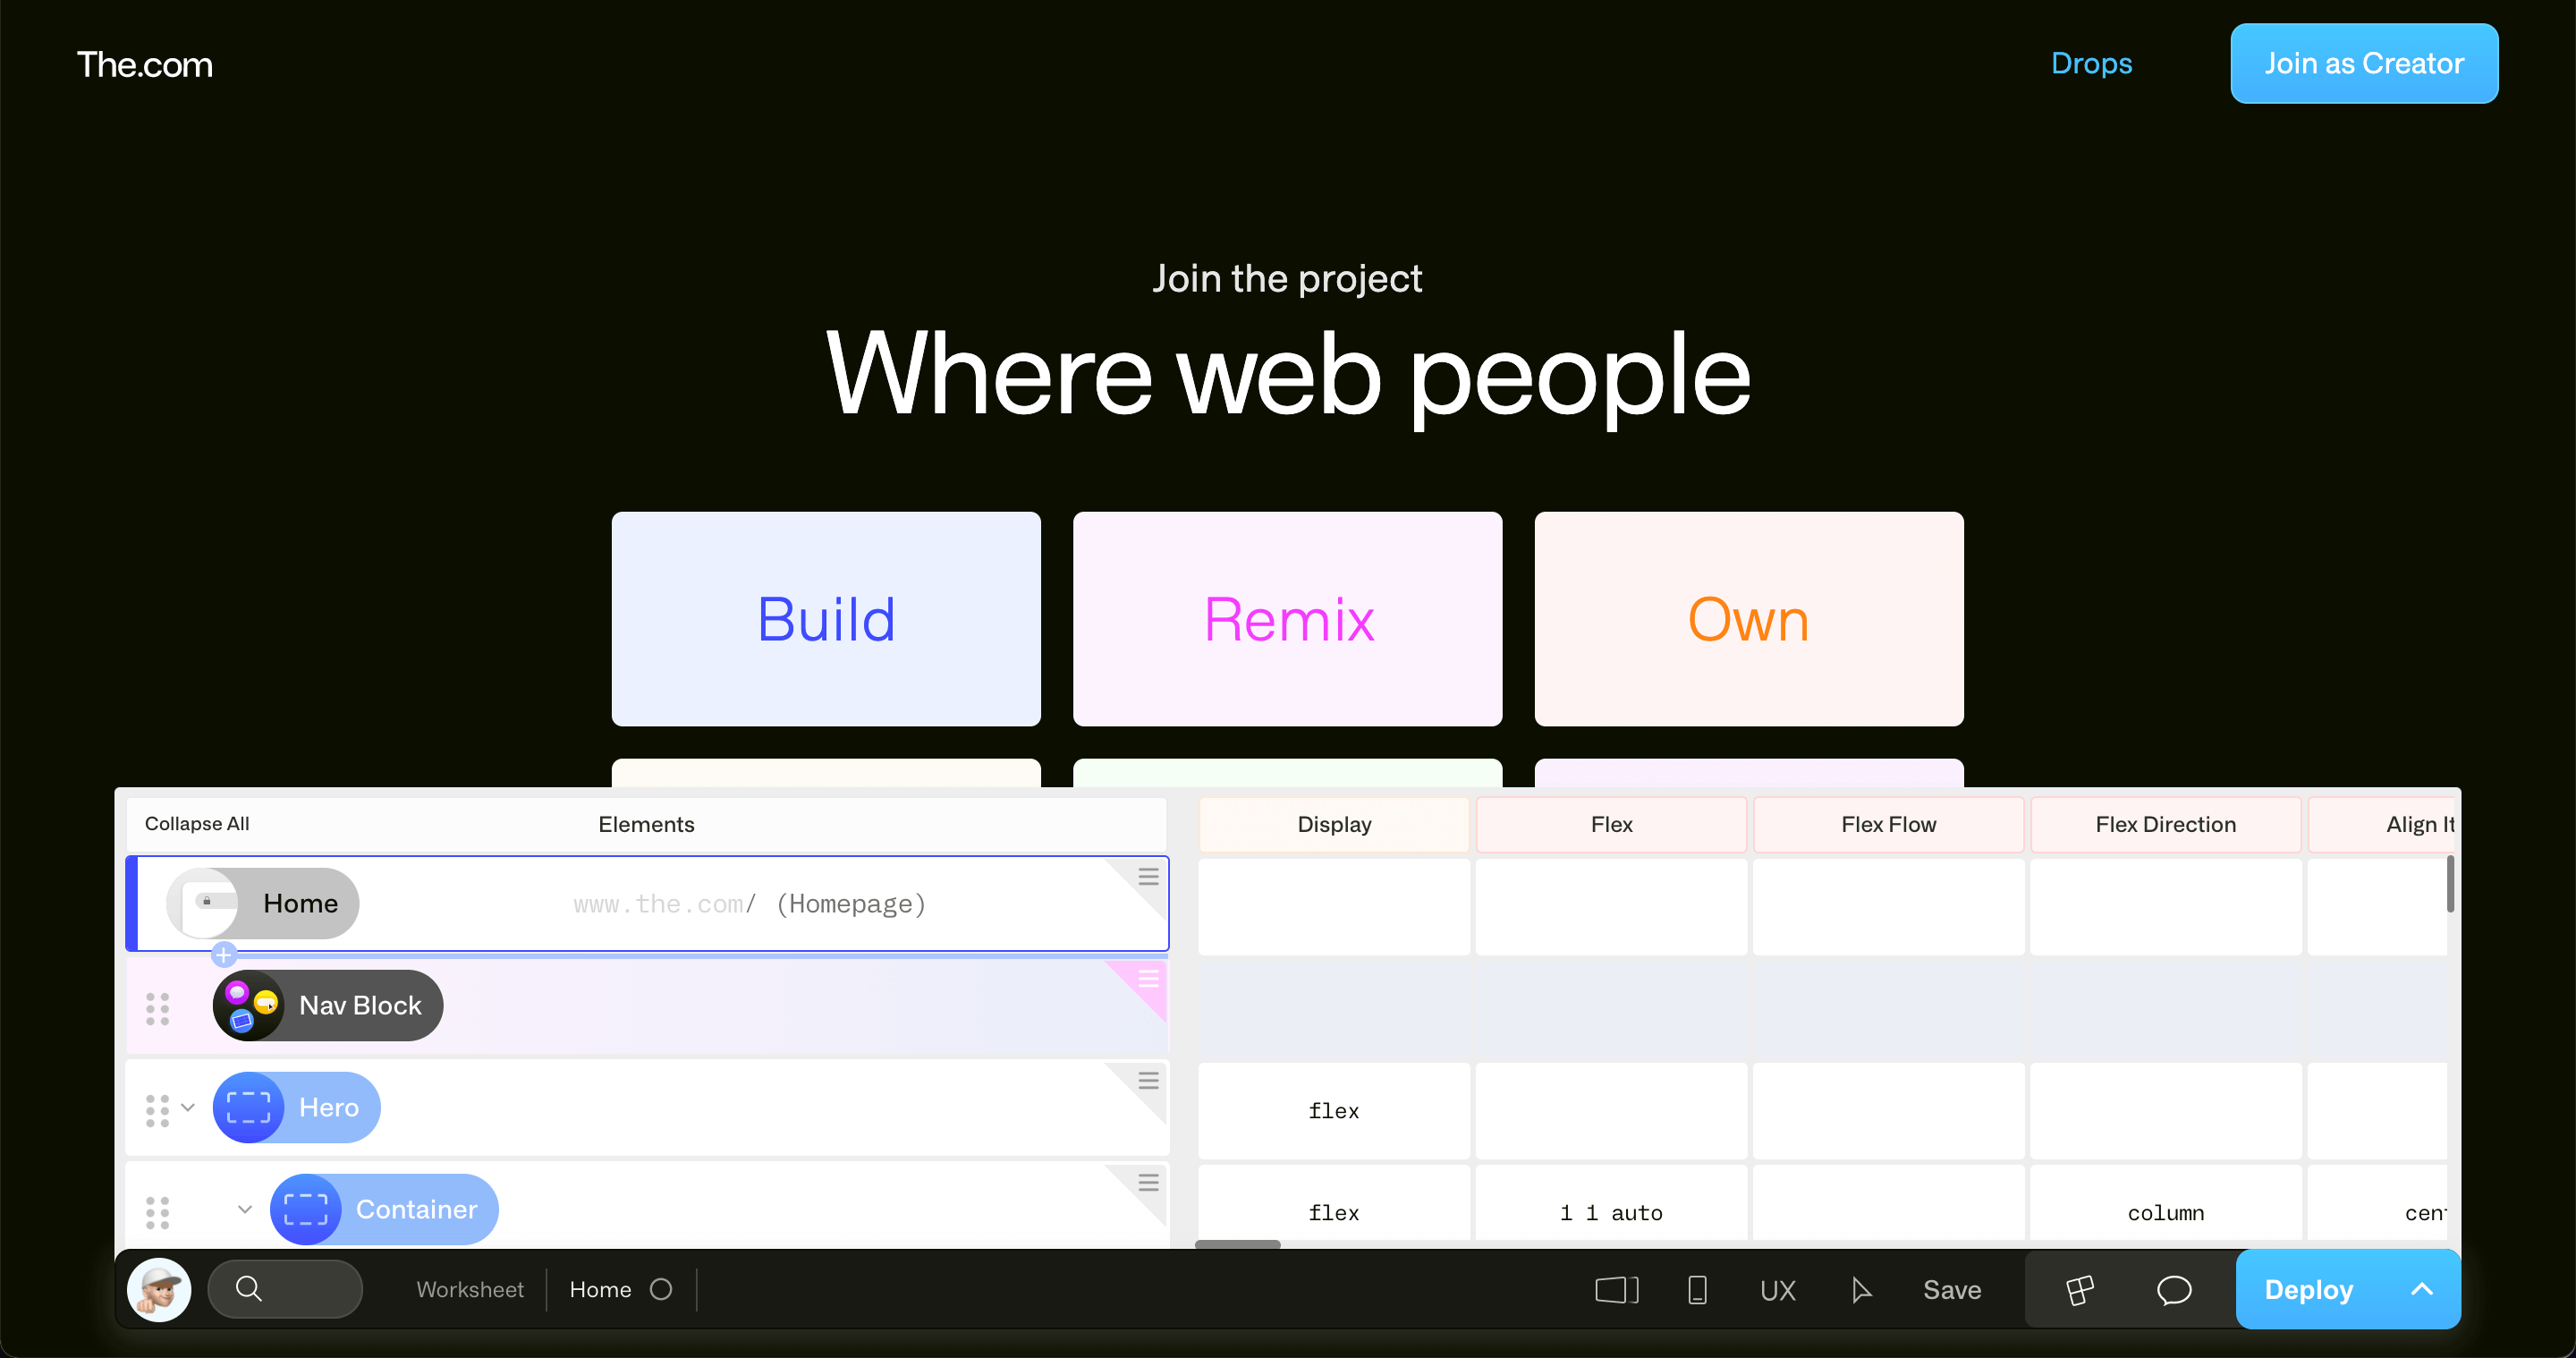Click the user avatar in bottom toolbar
2576x1358 pixels.
pos(159,1289)
